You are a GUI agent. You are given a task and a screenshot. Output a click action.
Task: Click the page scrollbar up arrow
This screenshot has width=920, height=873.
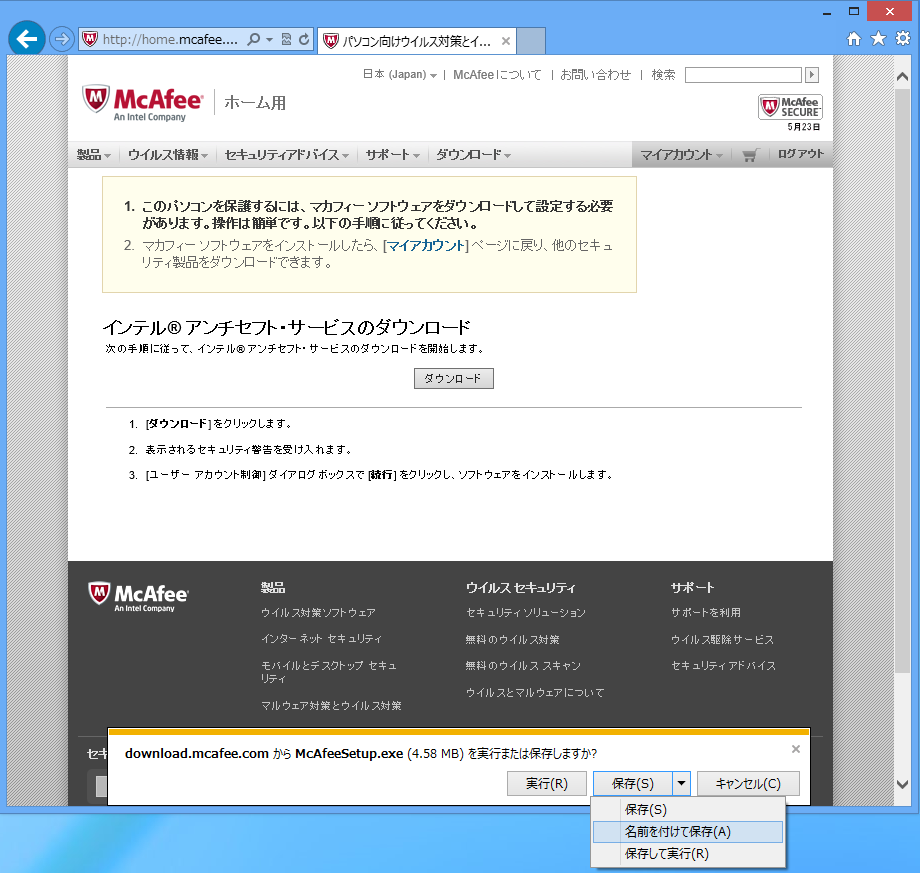pos(902,76)
